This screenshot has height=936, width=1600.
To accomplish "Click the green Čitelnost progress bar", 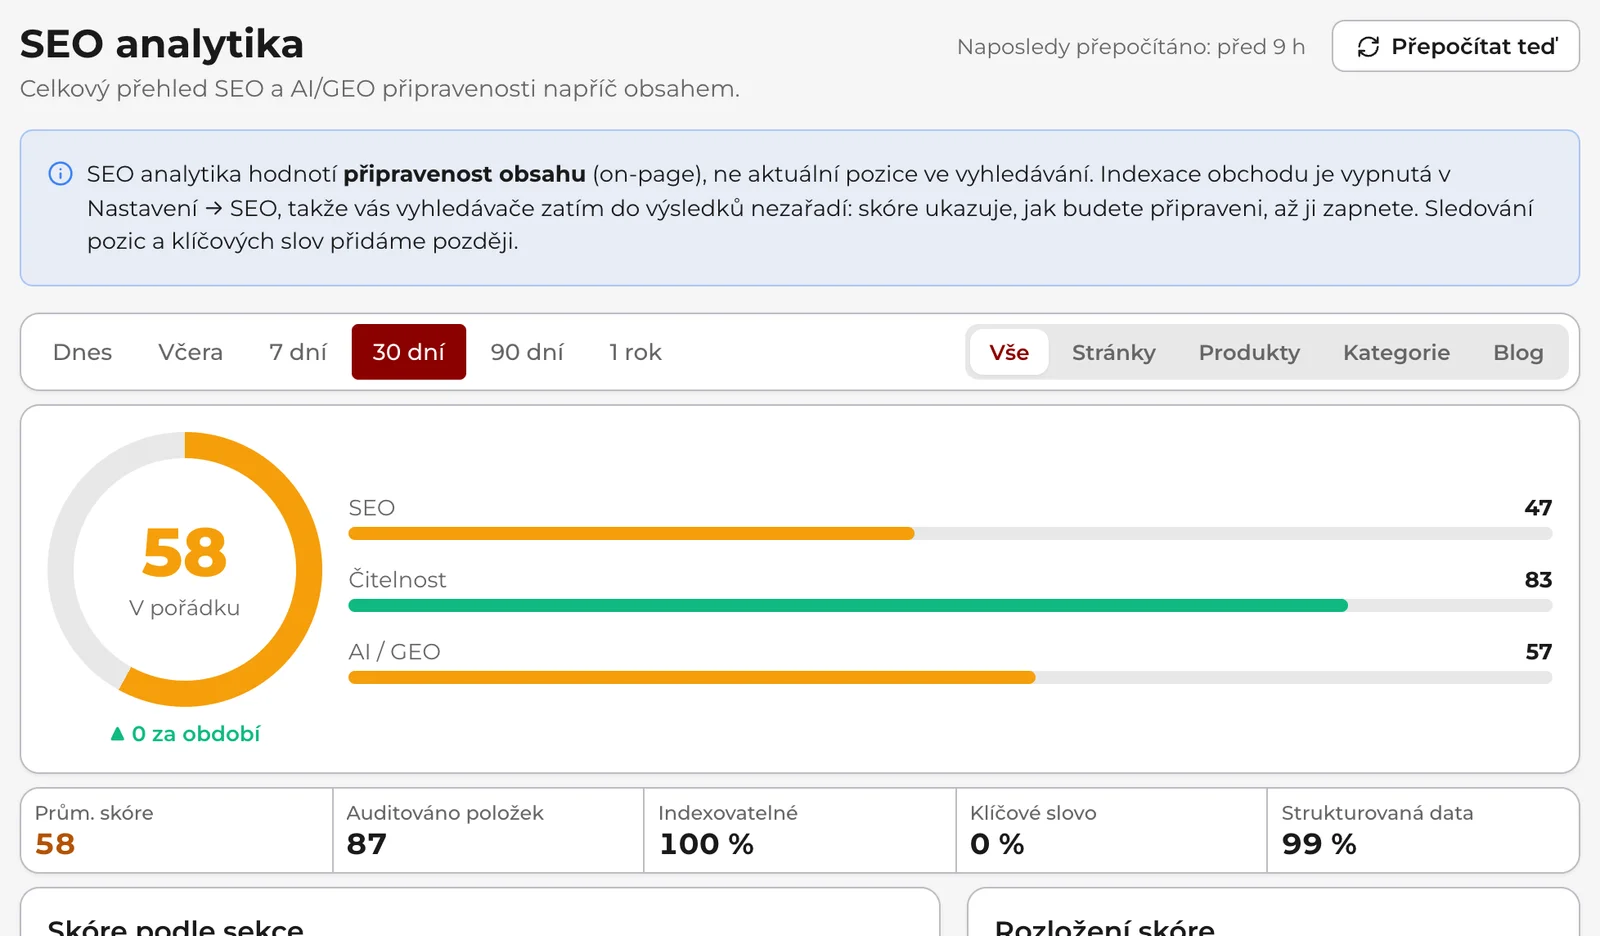I will [x=950, y=606].
